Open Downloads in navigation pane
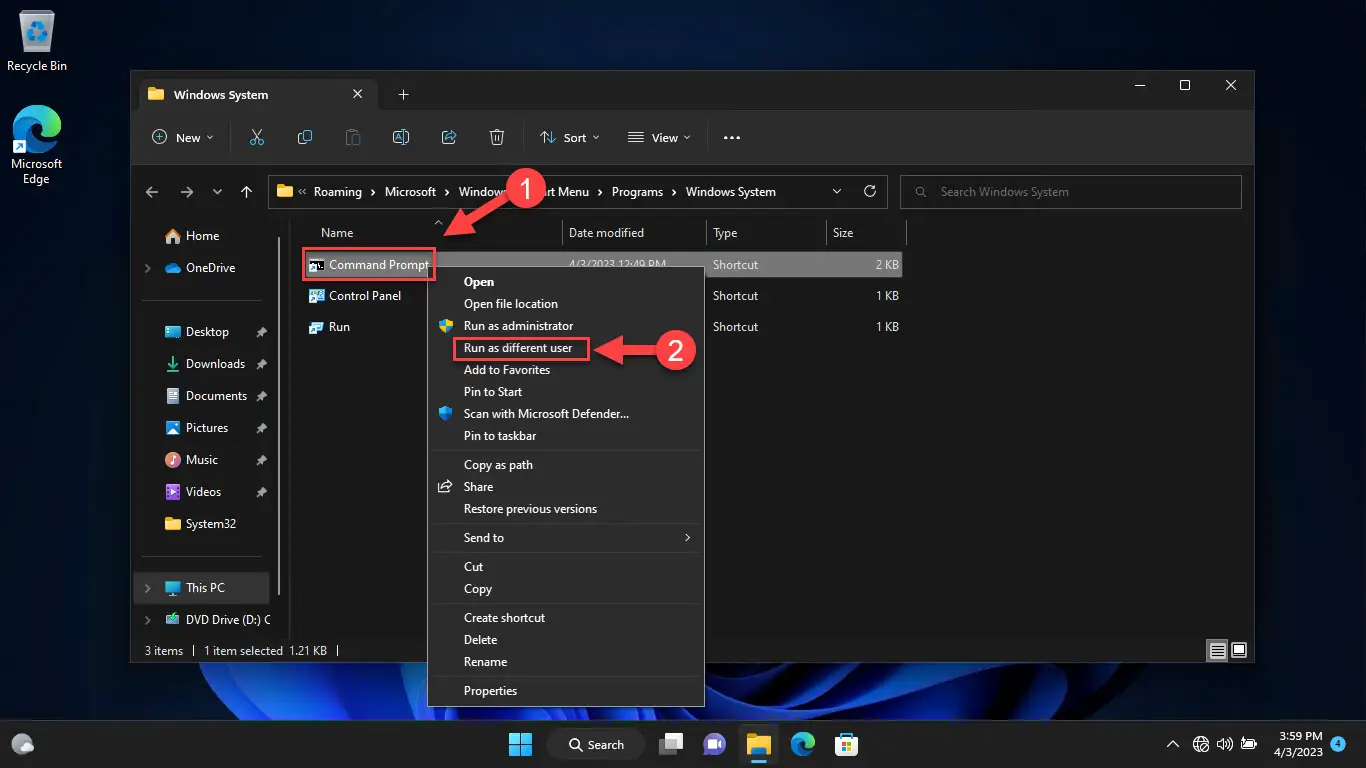This screenshot has width=1366, height=768. pyautogui.click(x=215, y=364)
